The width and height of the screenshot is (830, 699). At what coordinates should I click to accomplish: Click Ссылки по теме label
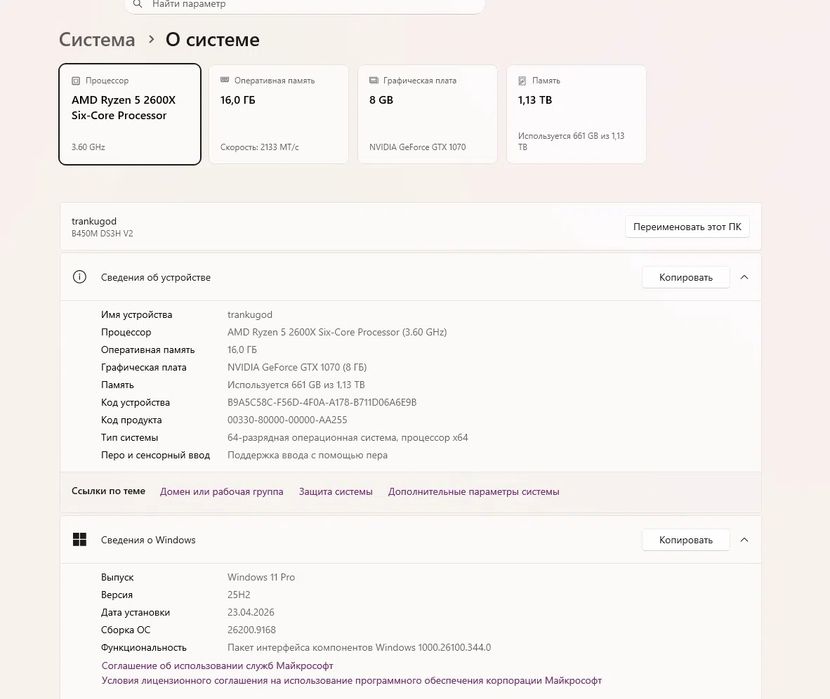click(109, 491)
